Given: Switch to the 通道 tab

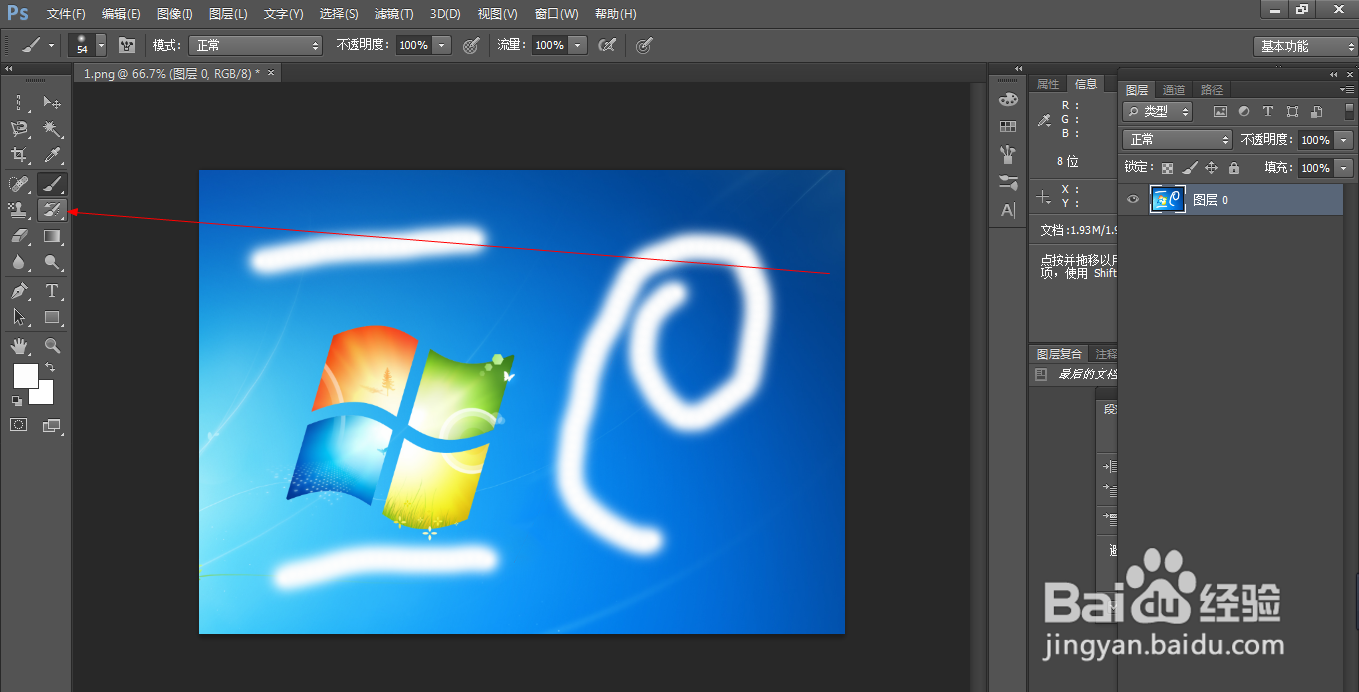Looking at the screenshot, I should pyautogui.click(x=1174, y=90).
